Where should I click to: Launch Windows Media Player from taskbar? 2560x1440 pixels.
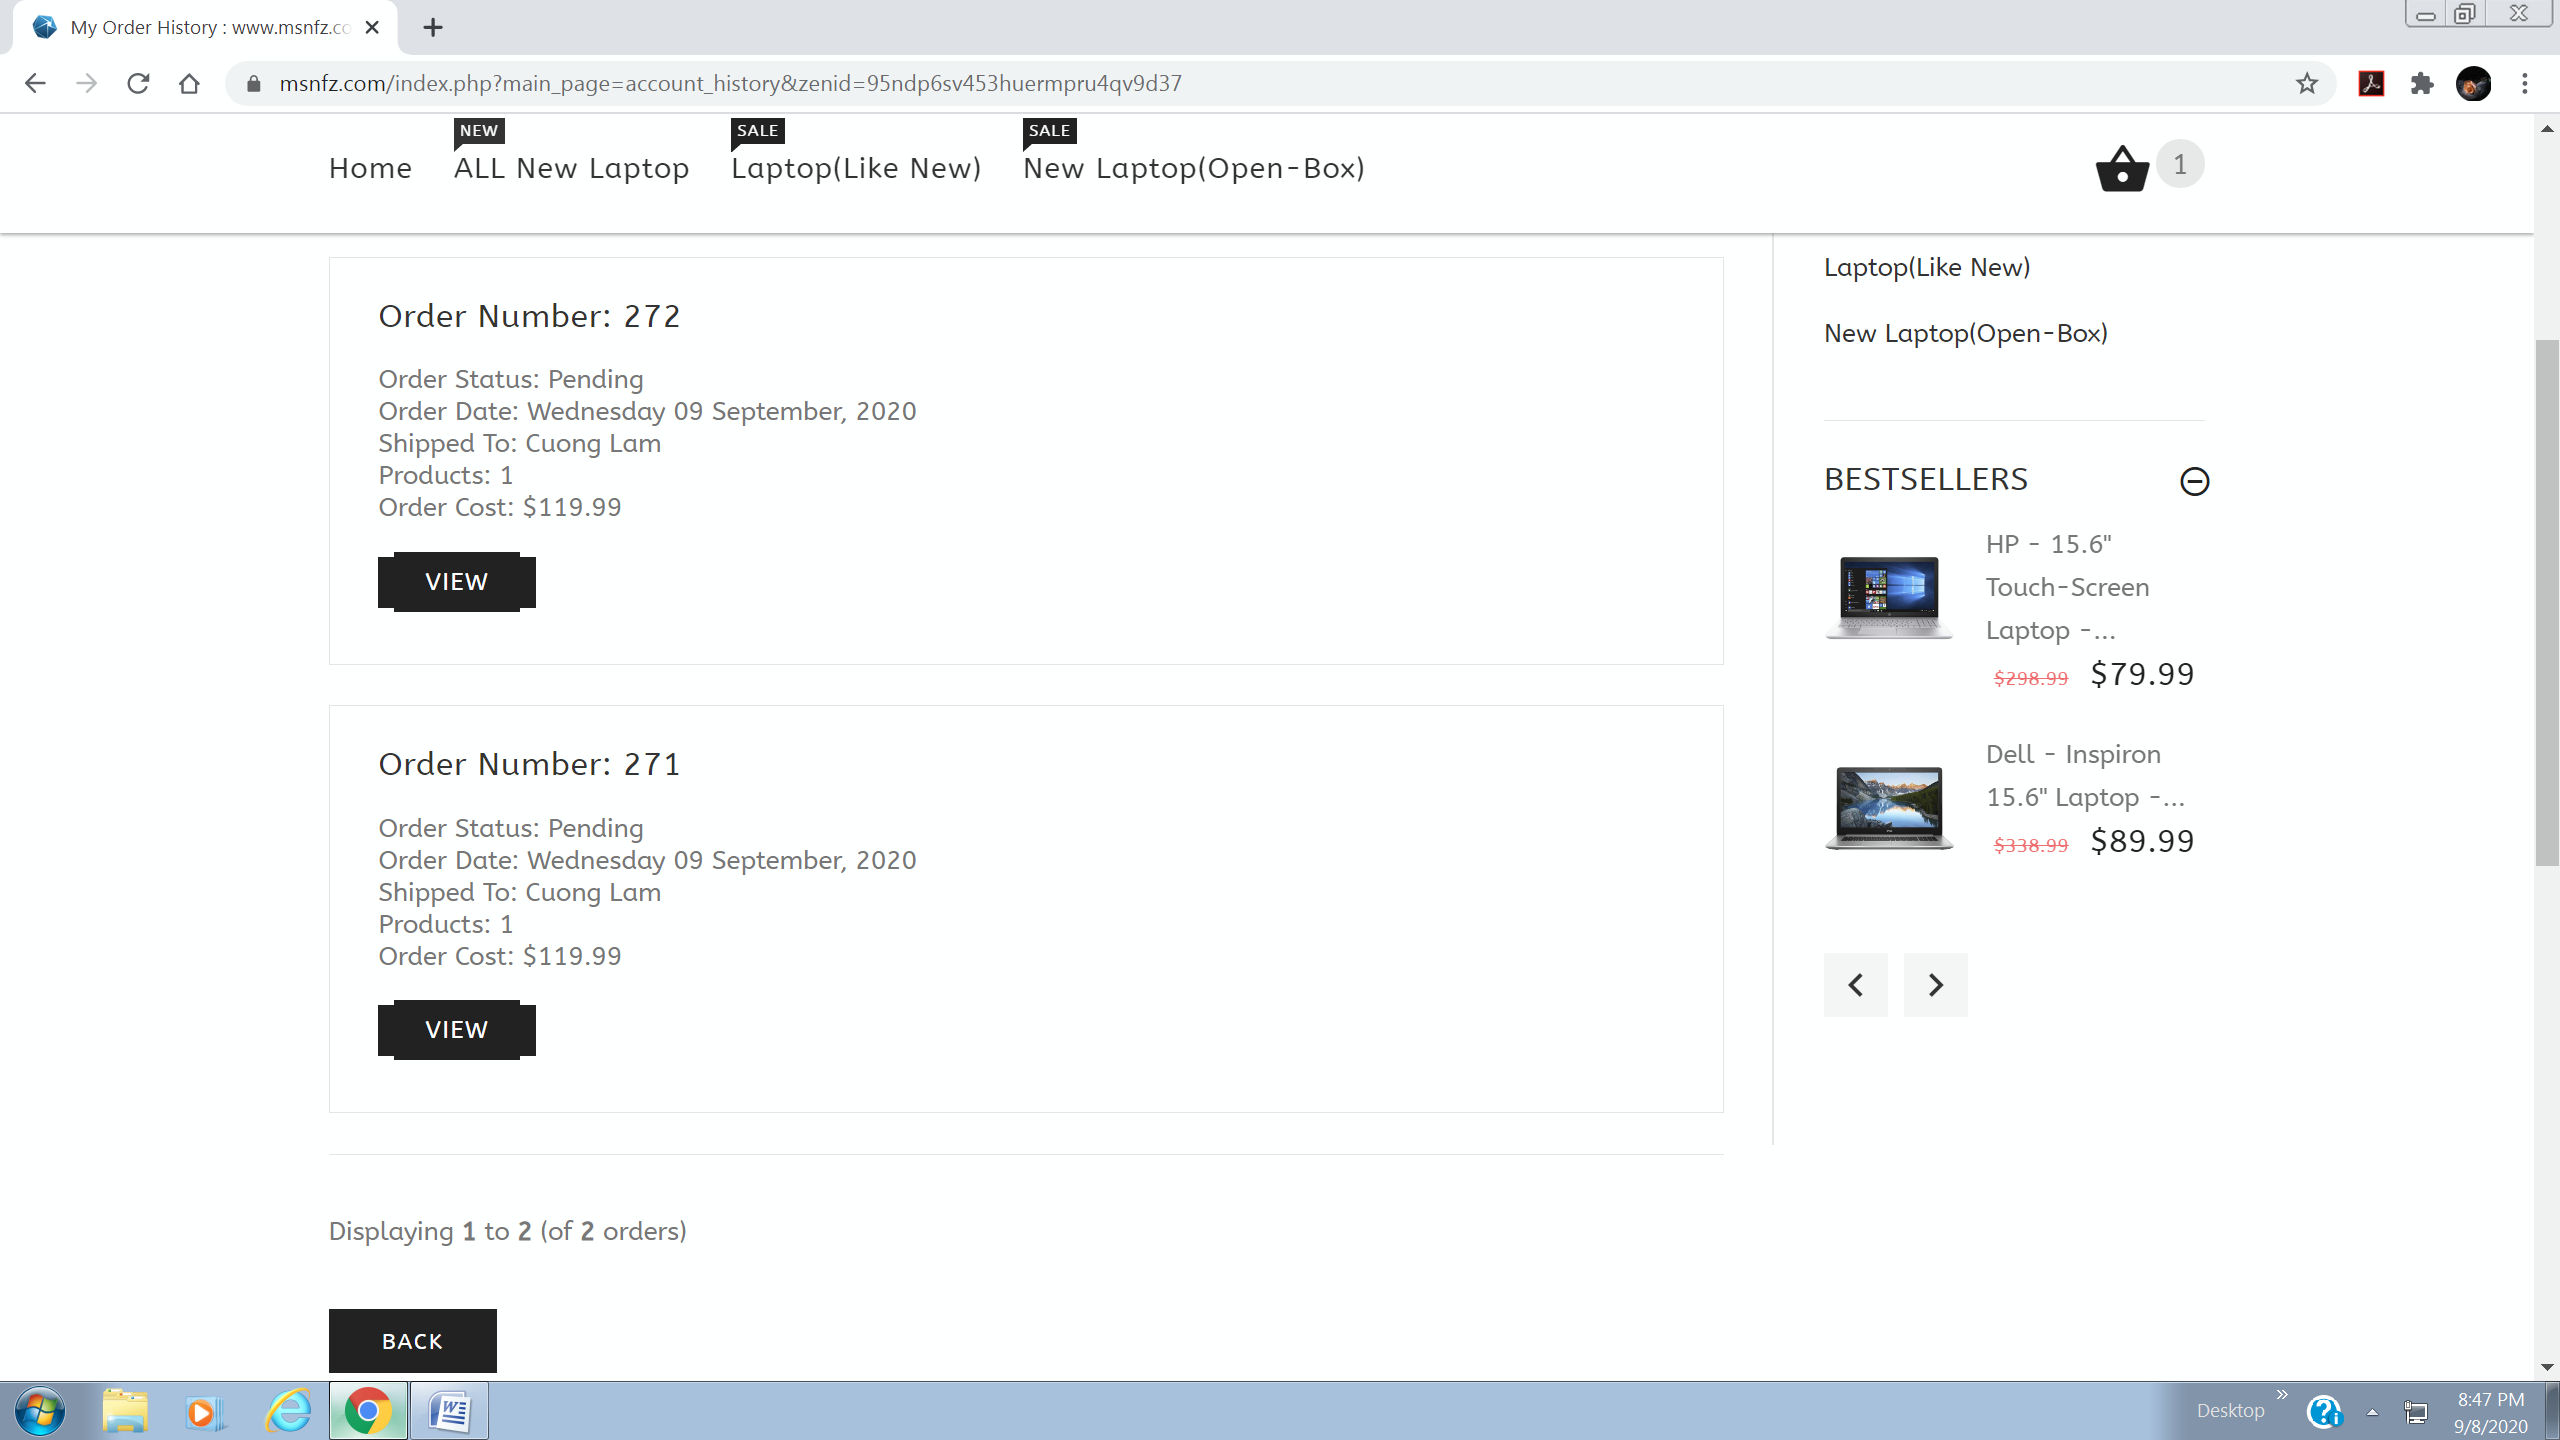pyautogui.click(x=204, y=1411)
